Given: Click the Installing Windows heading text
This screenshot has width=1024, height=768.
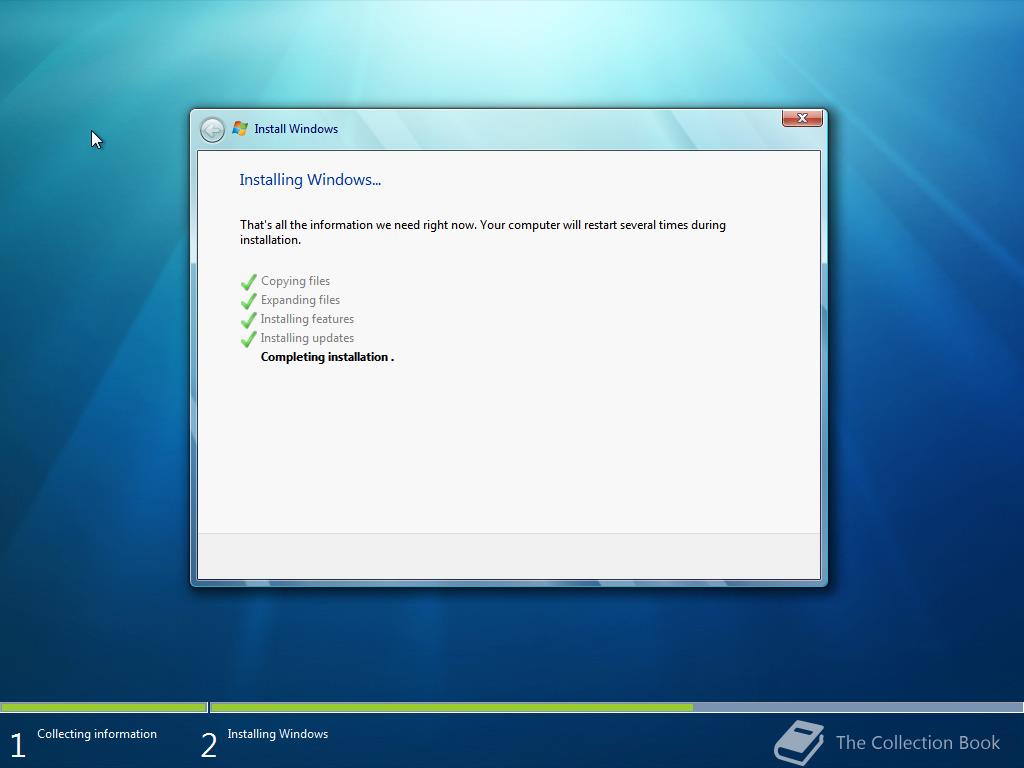Looking at the screenshot, I should 310,180.
